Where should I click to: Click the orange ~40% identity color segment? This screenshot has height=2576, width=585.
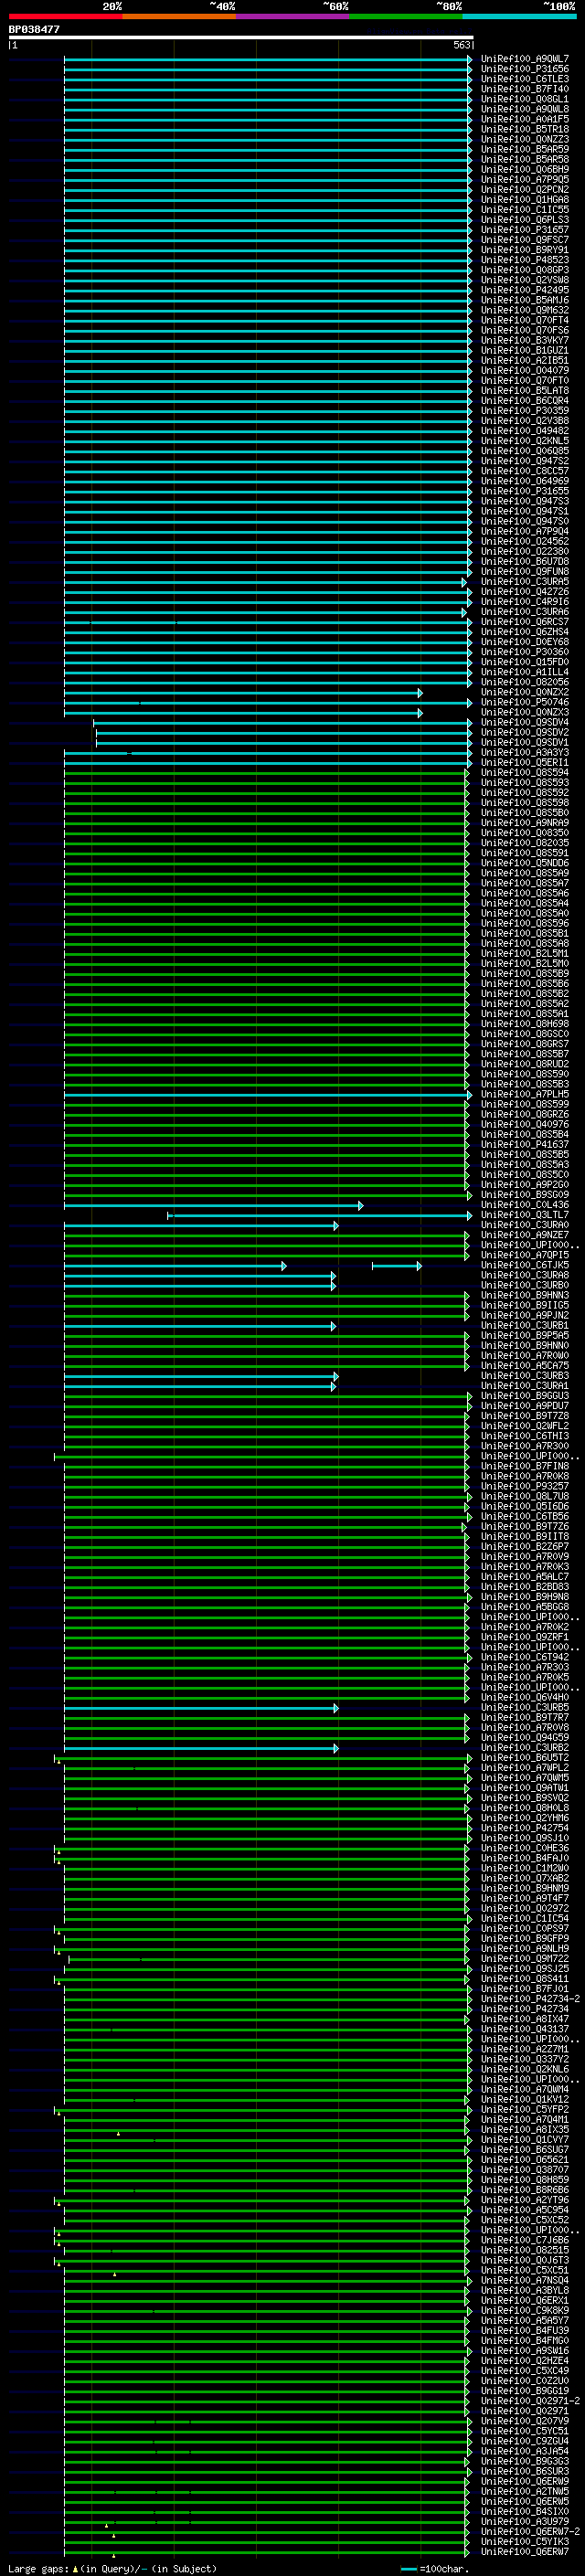point(179,16)
